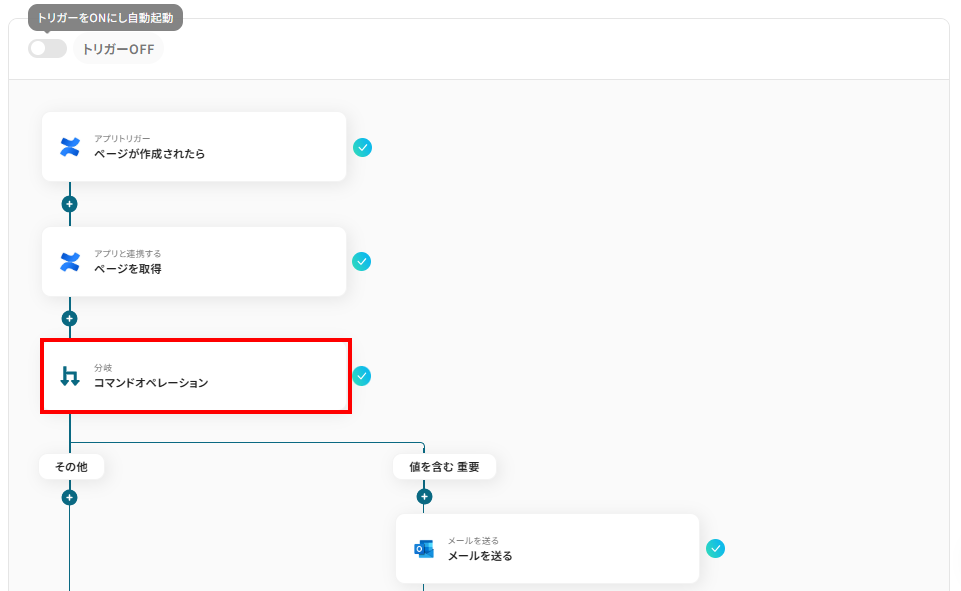Open the メールを送る step card
This screenshot has width=961, height=591.
(547, 549)
